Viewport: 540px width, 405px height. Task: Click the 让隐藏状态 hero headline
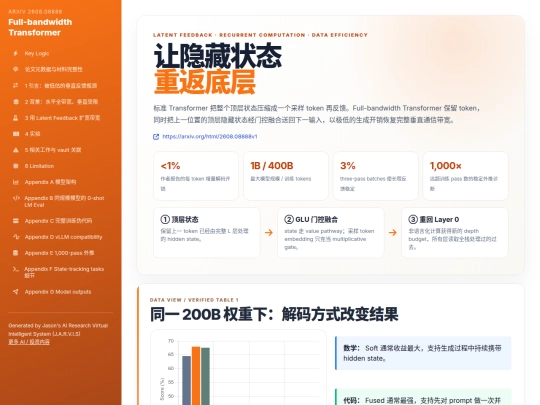click(218, 56)
